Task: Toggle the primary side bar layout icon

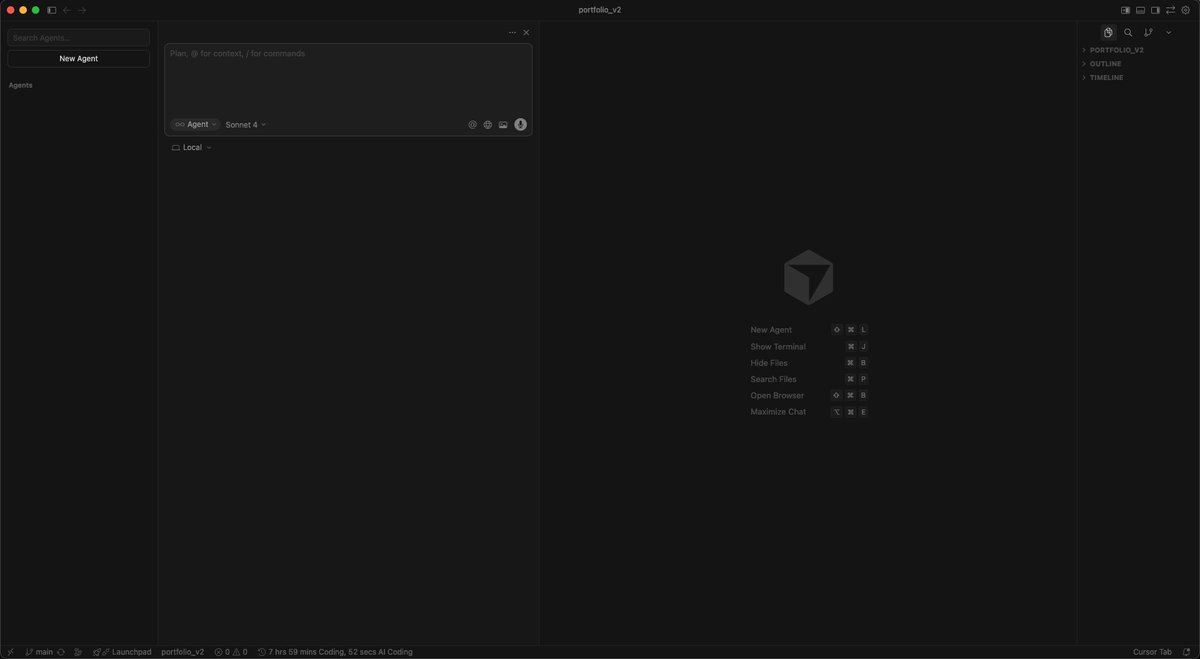Action: point(1125,10)
